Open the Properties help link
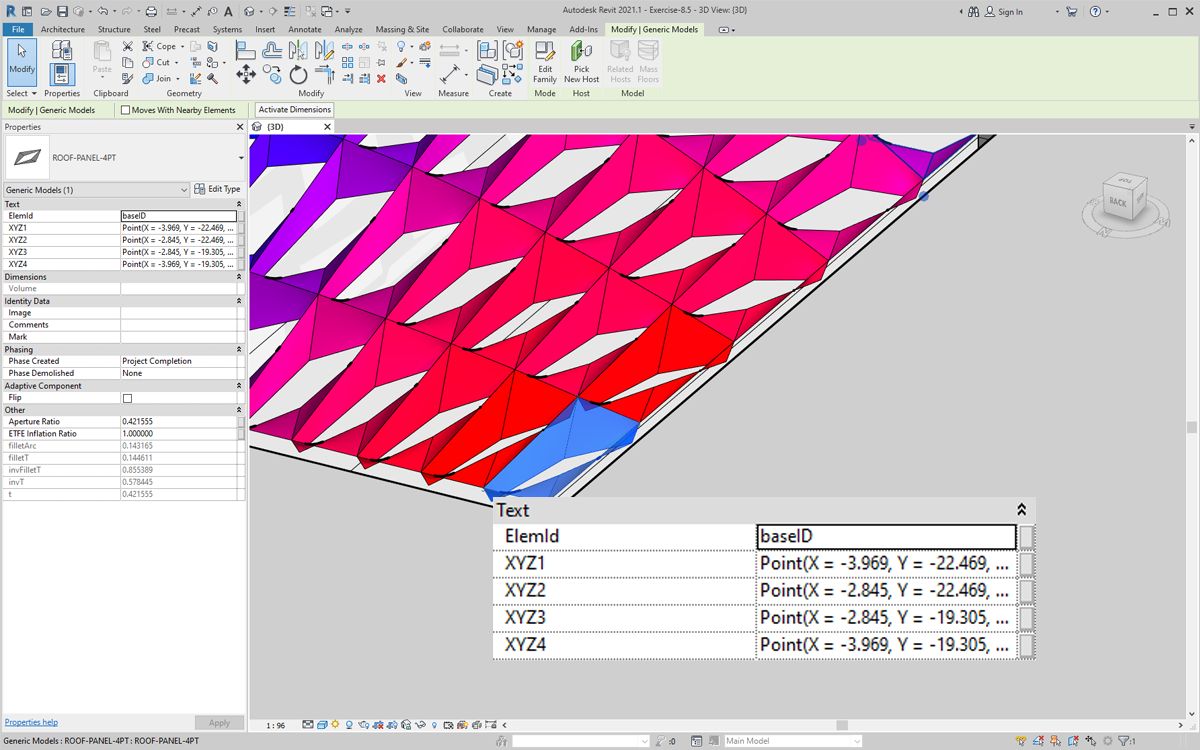This screenshot has height=750, width=1200. [31, 722]
